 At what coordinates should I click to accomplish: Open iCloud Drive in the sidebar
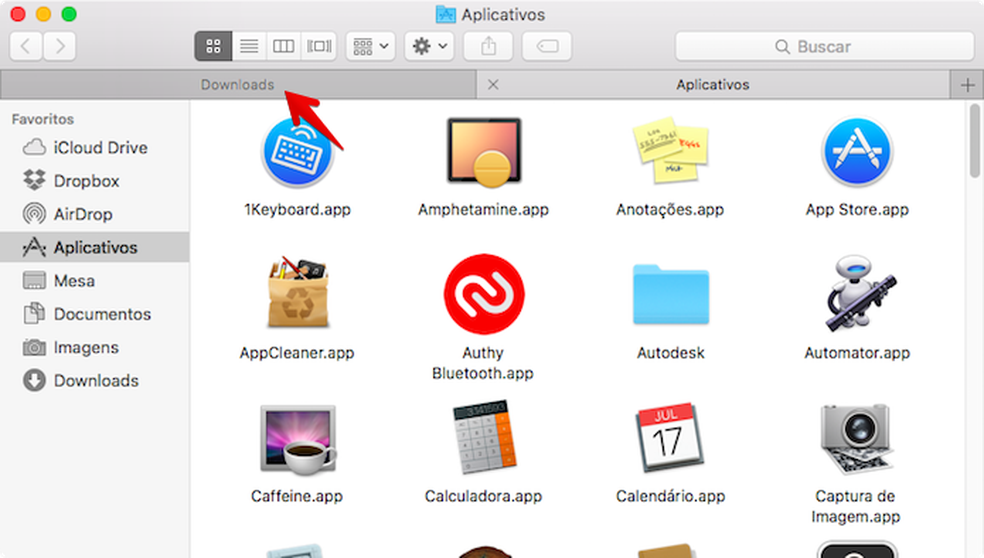click(95, 148)
